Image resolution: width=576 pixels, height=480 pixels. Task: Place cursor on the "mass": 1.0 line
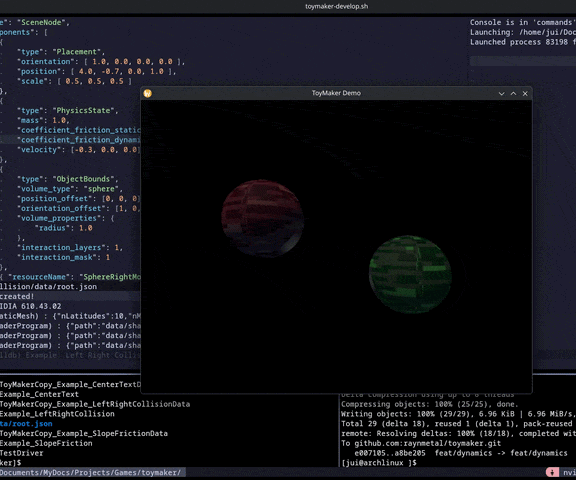pyautogui.click(x=43, y=120)
